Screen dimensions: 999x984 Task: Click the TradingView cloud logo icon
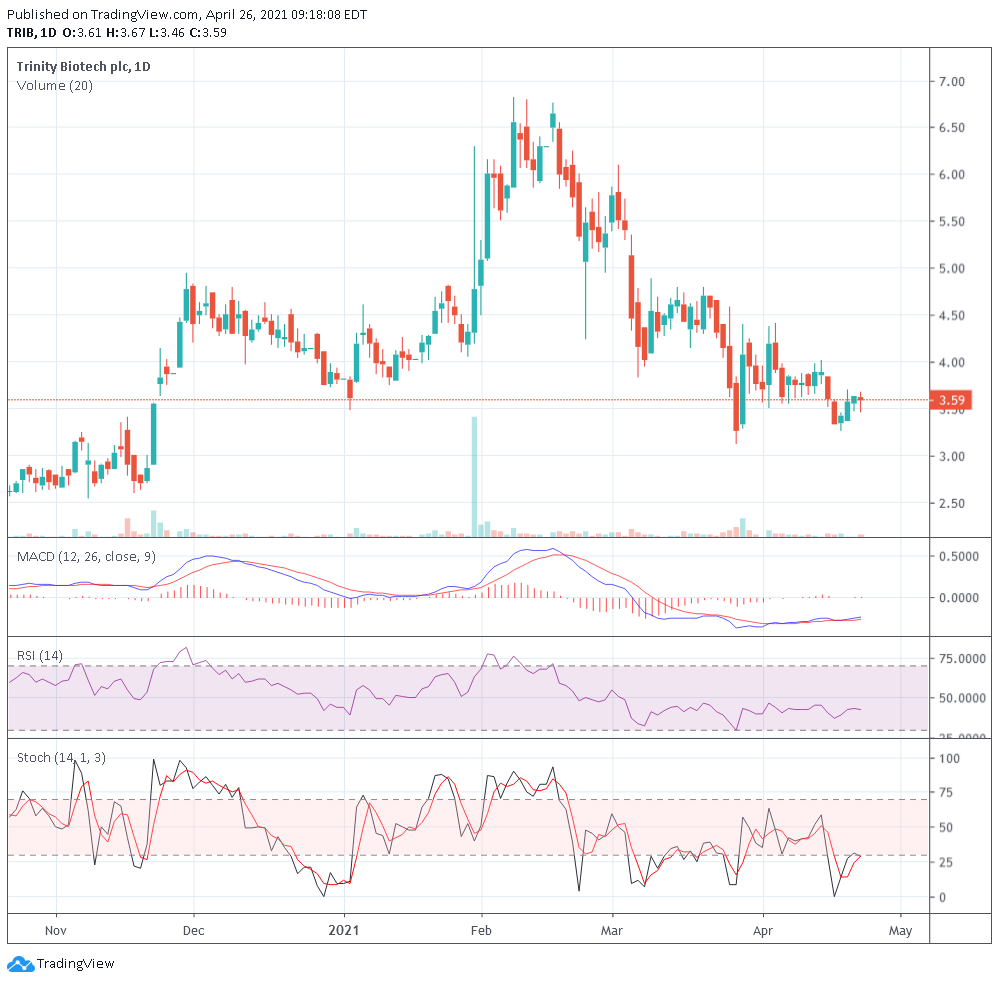click(x=20, y=964)
